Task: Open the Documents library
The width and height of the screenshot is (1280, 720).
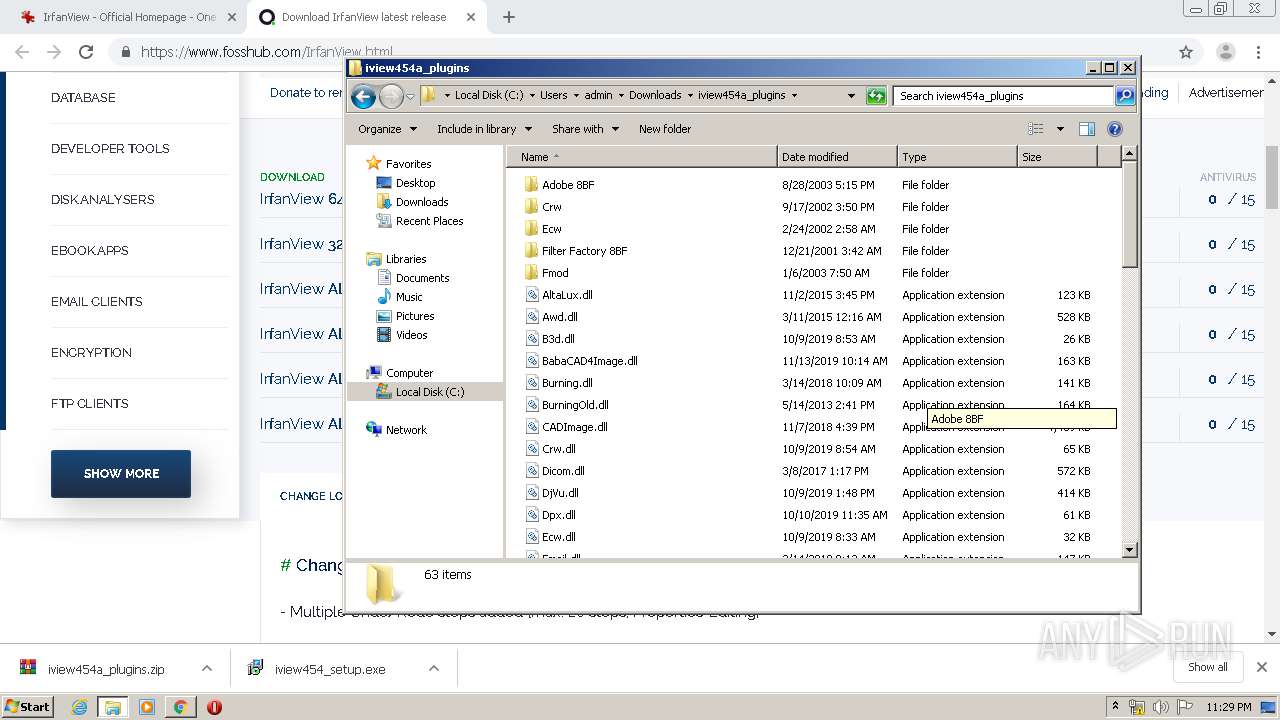Action: 422,278
